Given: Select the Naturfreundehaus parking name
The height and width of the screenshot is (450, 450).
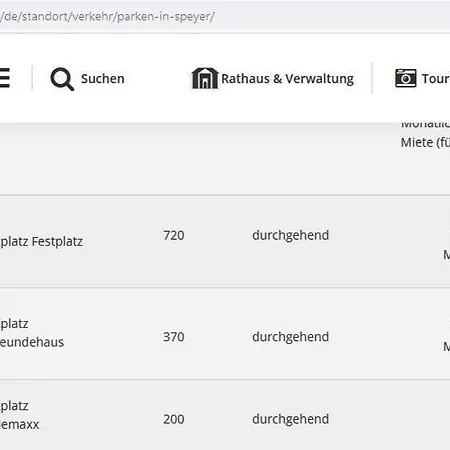Looking at the screenshot, I should 32,333.
